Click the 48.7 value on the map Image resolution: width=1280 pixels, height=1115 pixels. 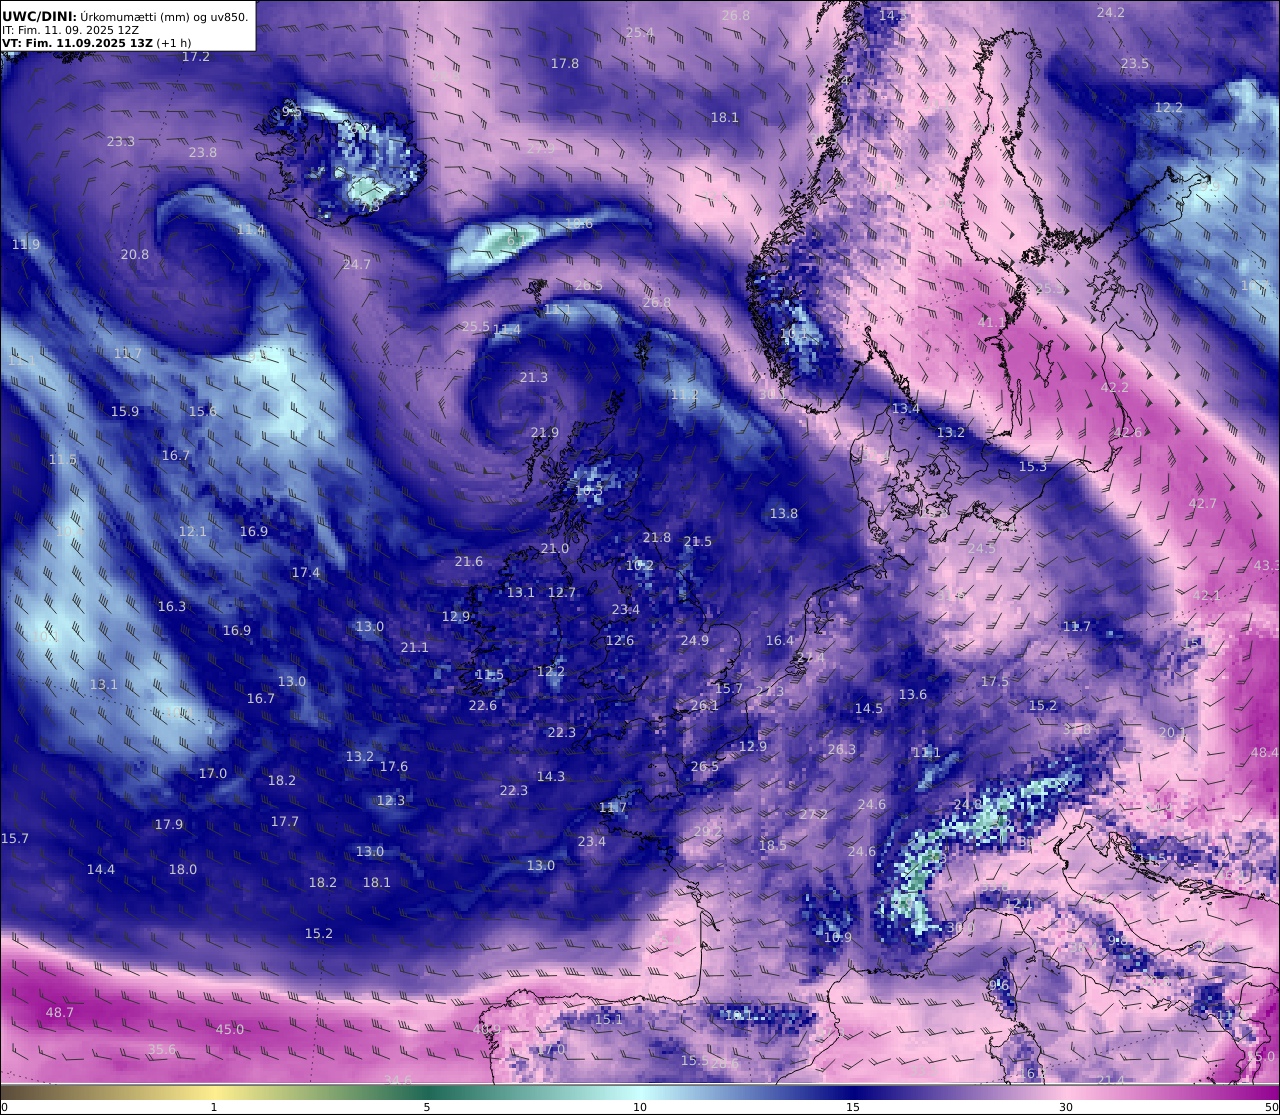[x=60, y=1013]
